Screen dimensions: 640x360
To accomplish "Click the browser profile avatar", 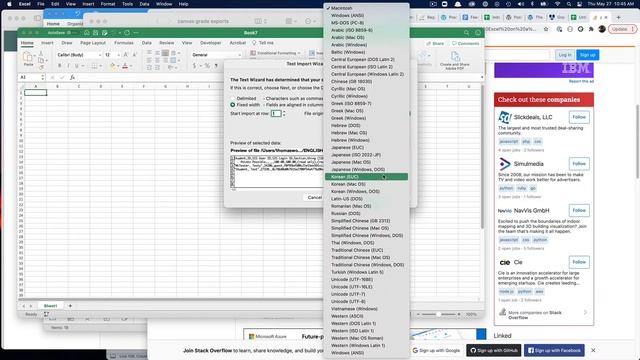I will point(602,29).
